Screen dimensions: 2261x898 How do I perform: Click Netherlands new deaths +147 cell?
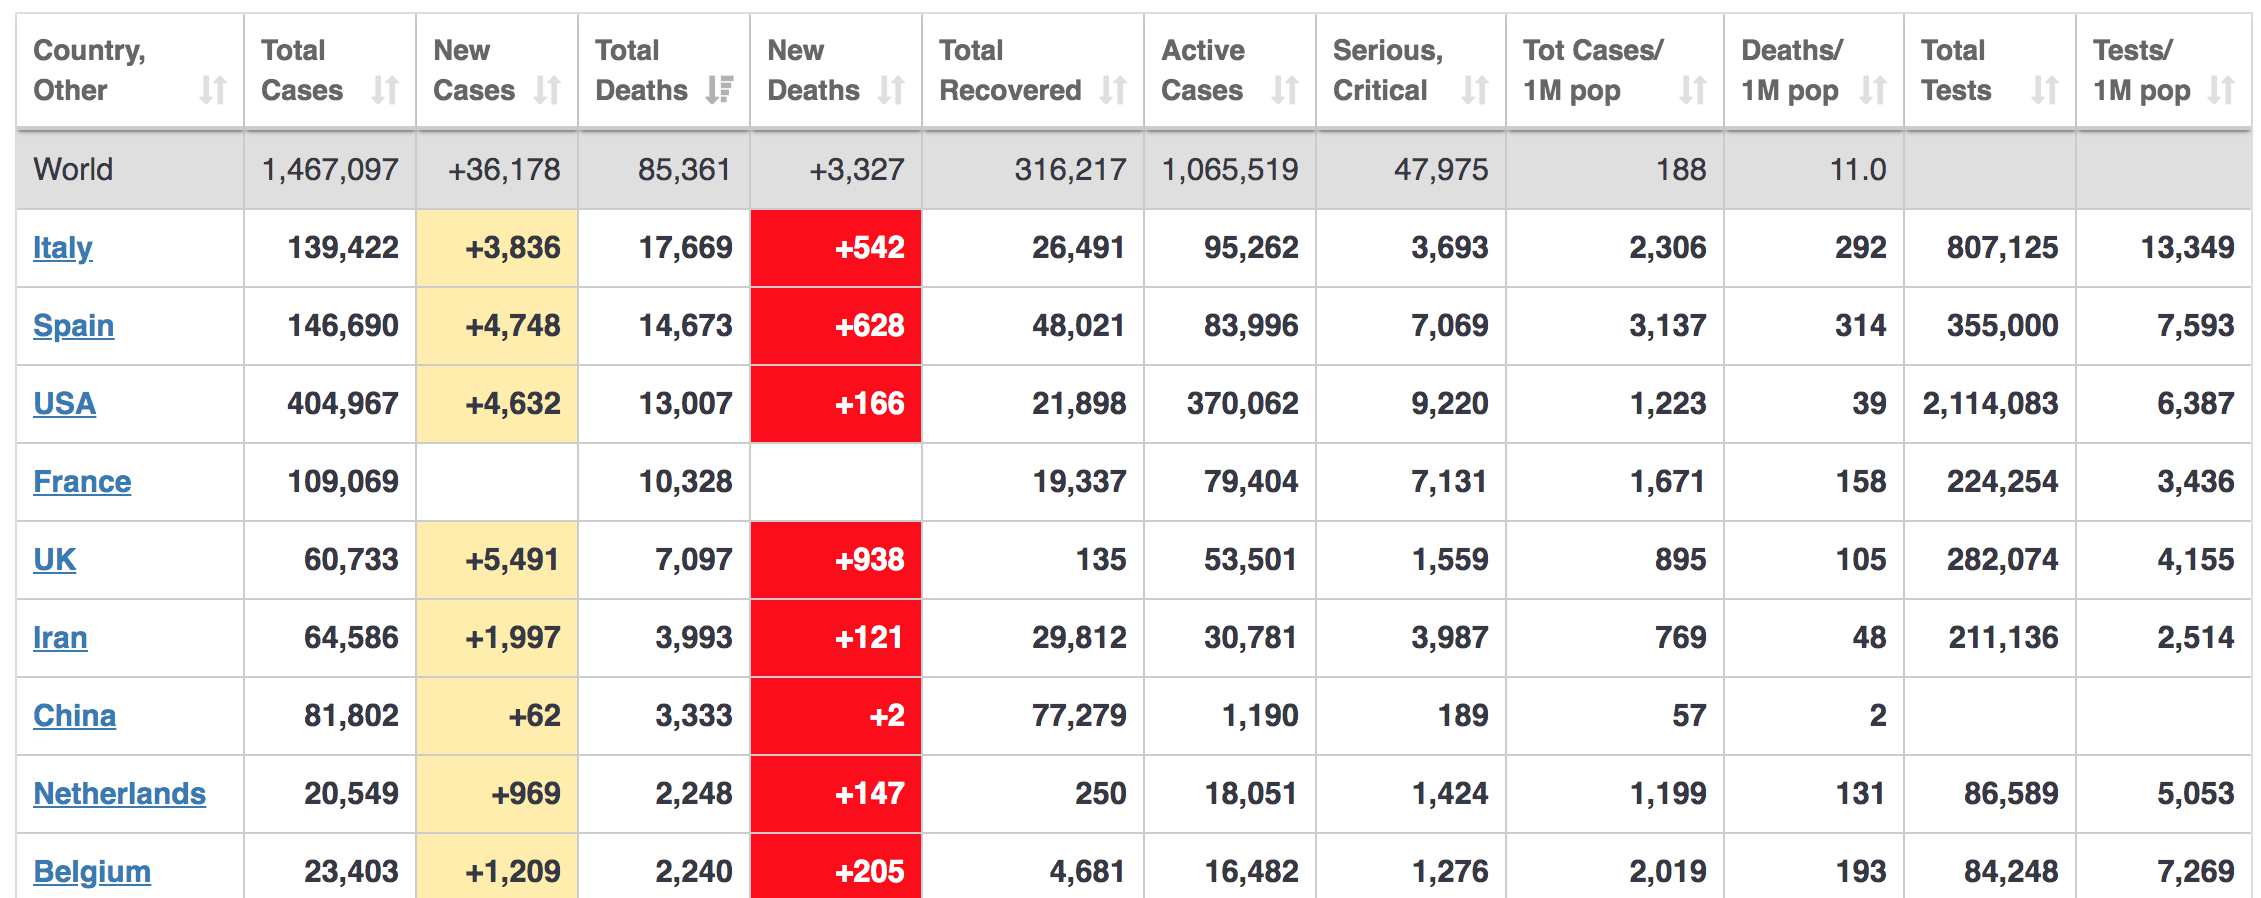coord(836,794)
